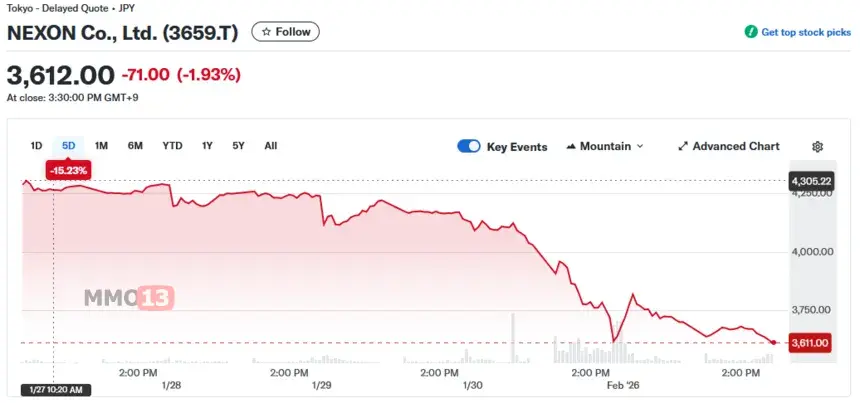Screen dimensions: 860x403
Task: Select the 5D time range
Action: click(69, 146)
